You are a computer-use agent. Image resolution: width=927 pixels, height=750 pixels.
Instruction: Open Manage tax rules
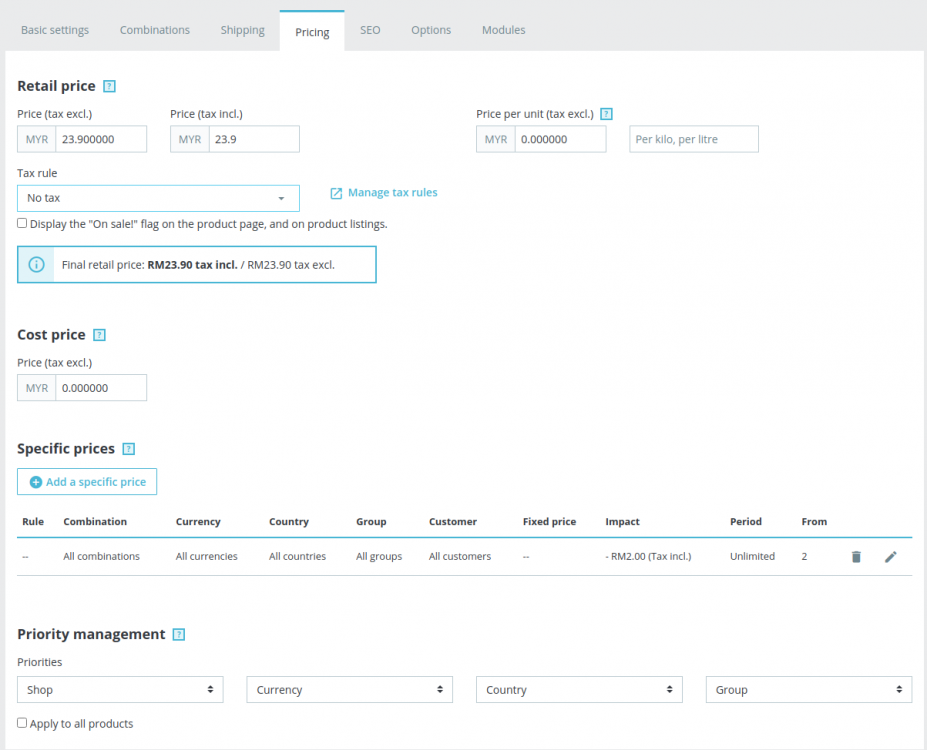click(383, 192)
